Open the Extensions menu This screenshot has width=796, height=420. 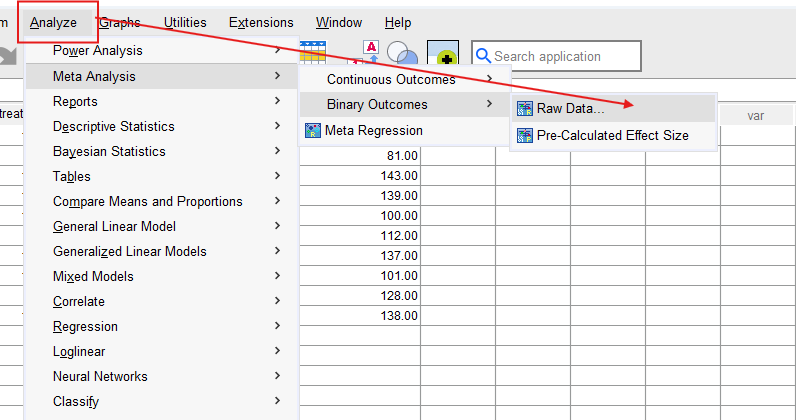[261, 22]
